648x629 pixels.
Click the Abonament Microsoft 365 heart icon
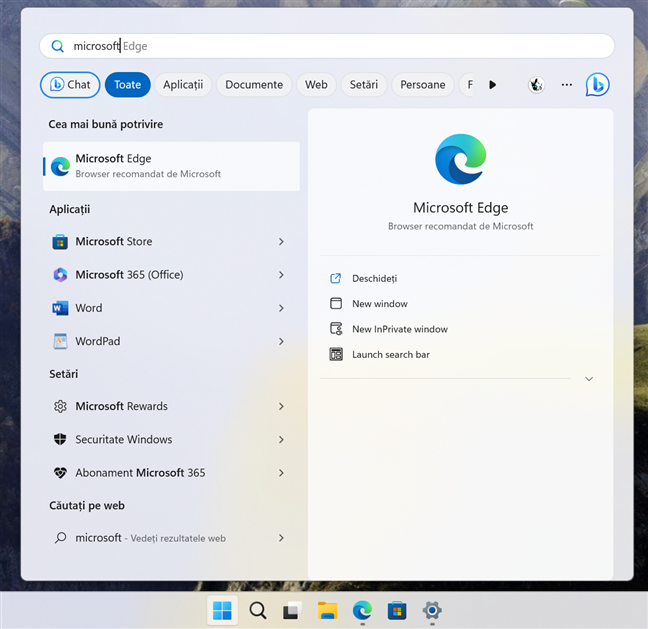pyautogui.click(x=60, y=473)
